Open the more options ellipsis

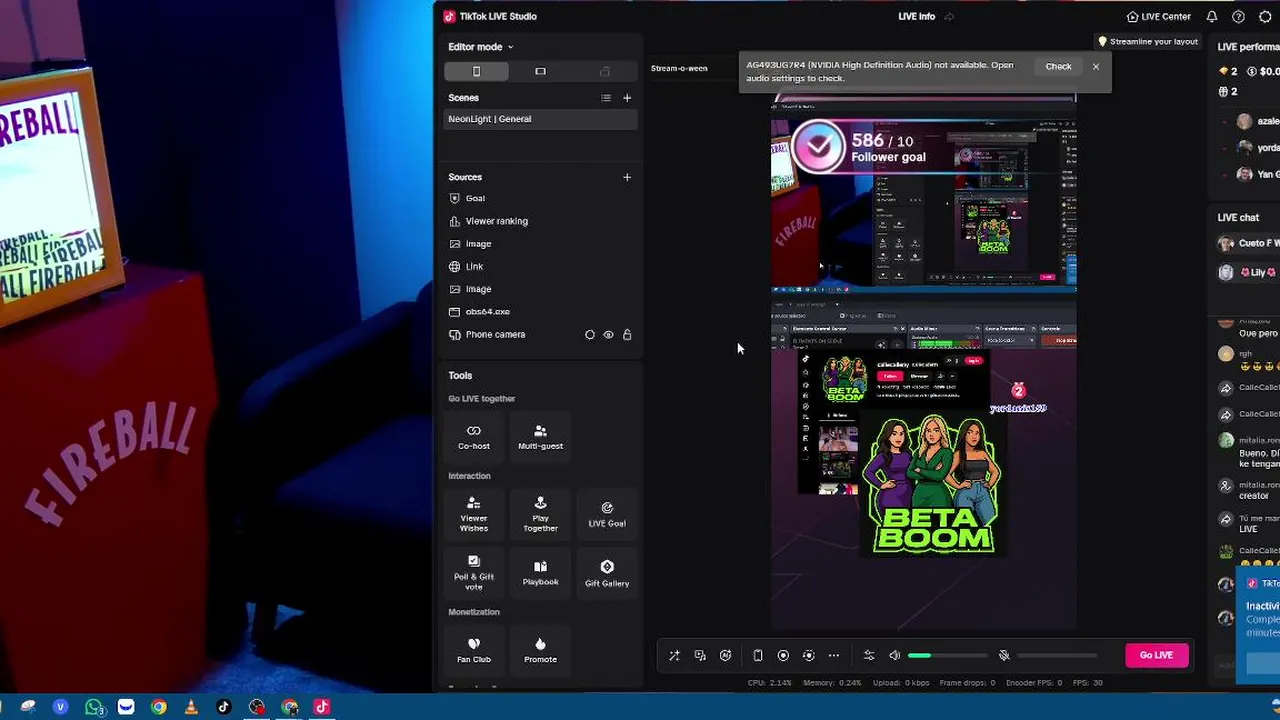point(834,656)
